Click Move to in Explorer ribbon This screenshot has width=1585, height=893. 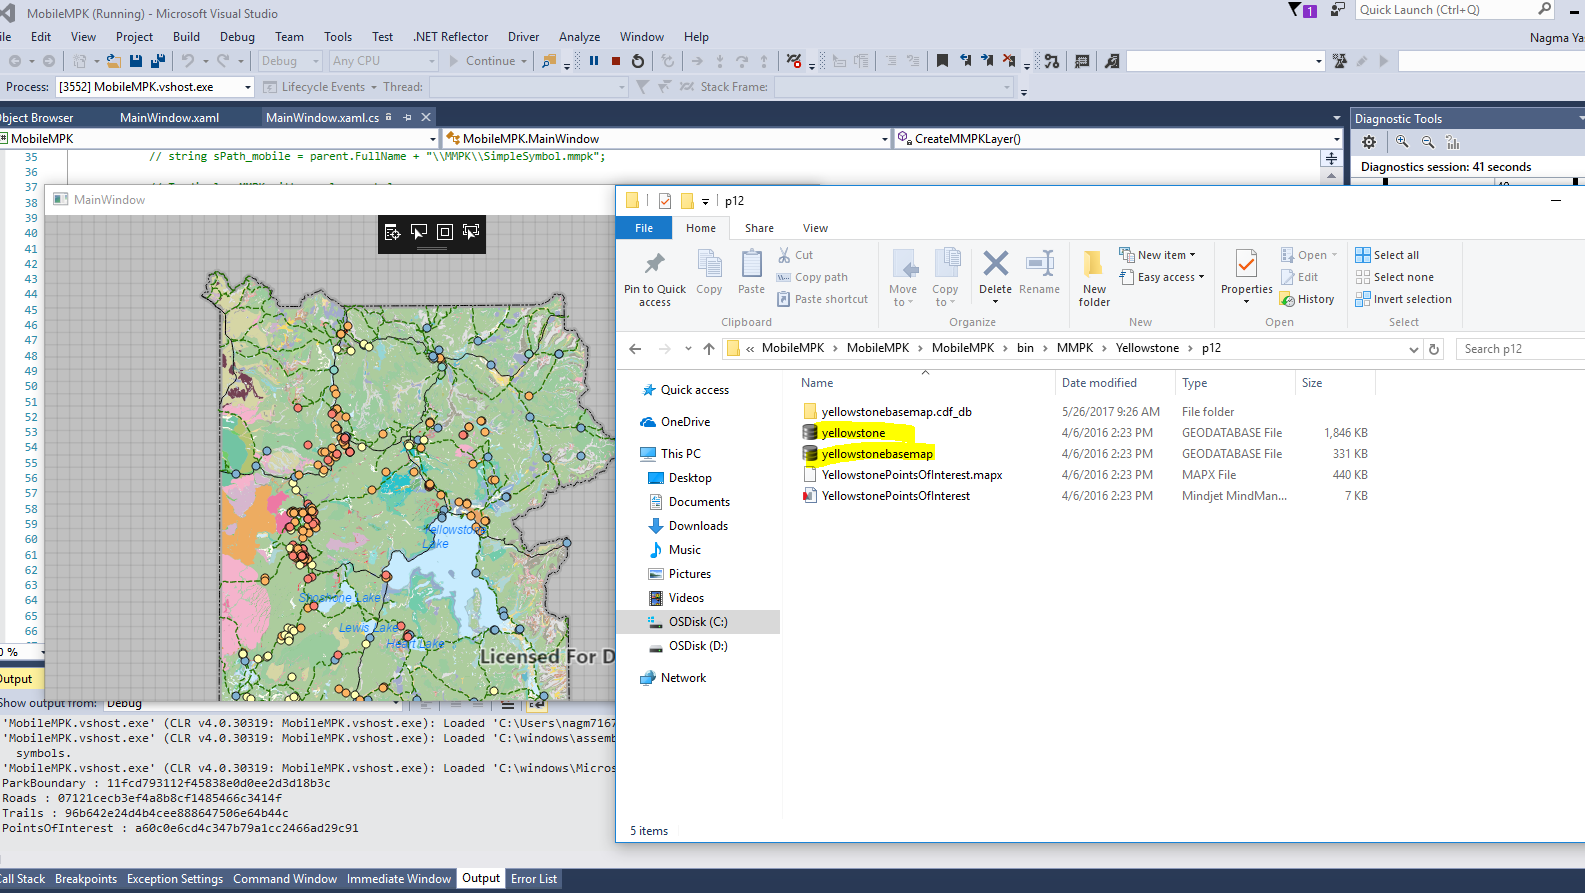coord(903,278)
